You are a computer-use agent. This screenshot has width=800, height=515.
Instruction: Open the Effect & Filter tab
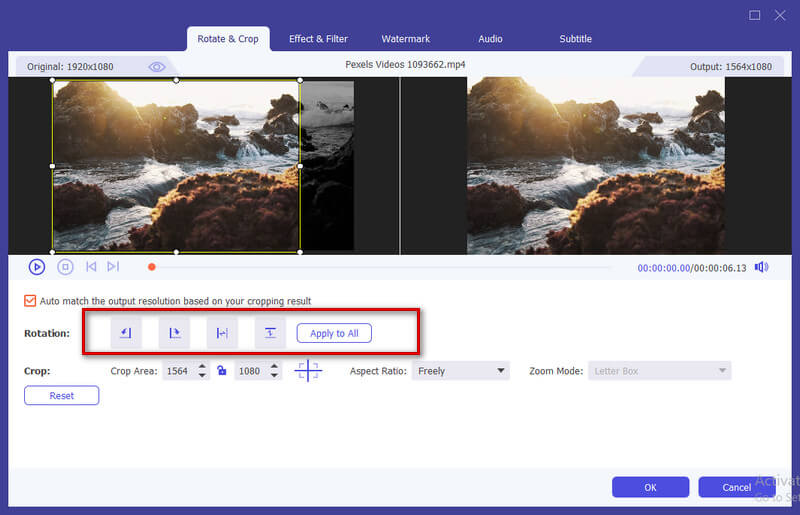(x=318, y=39)
